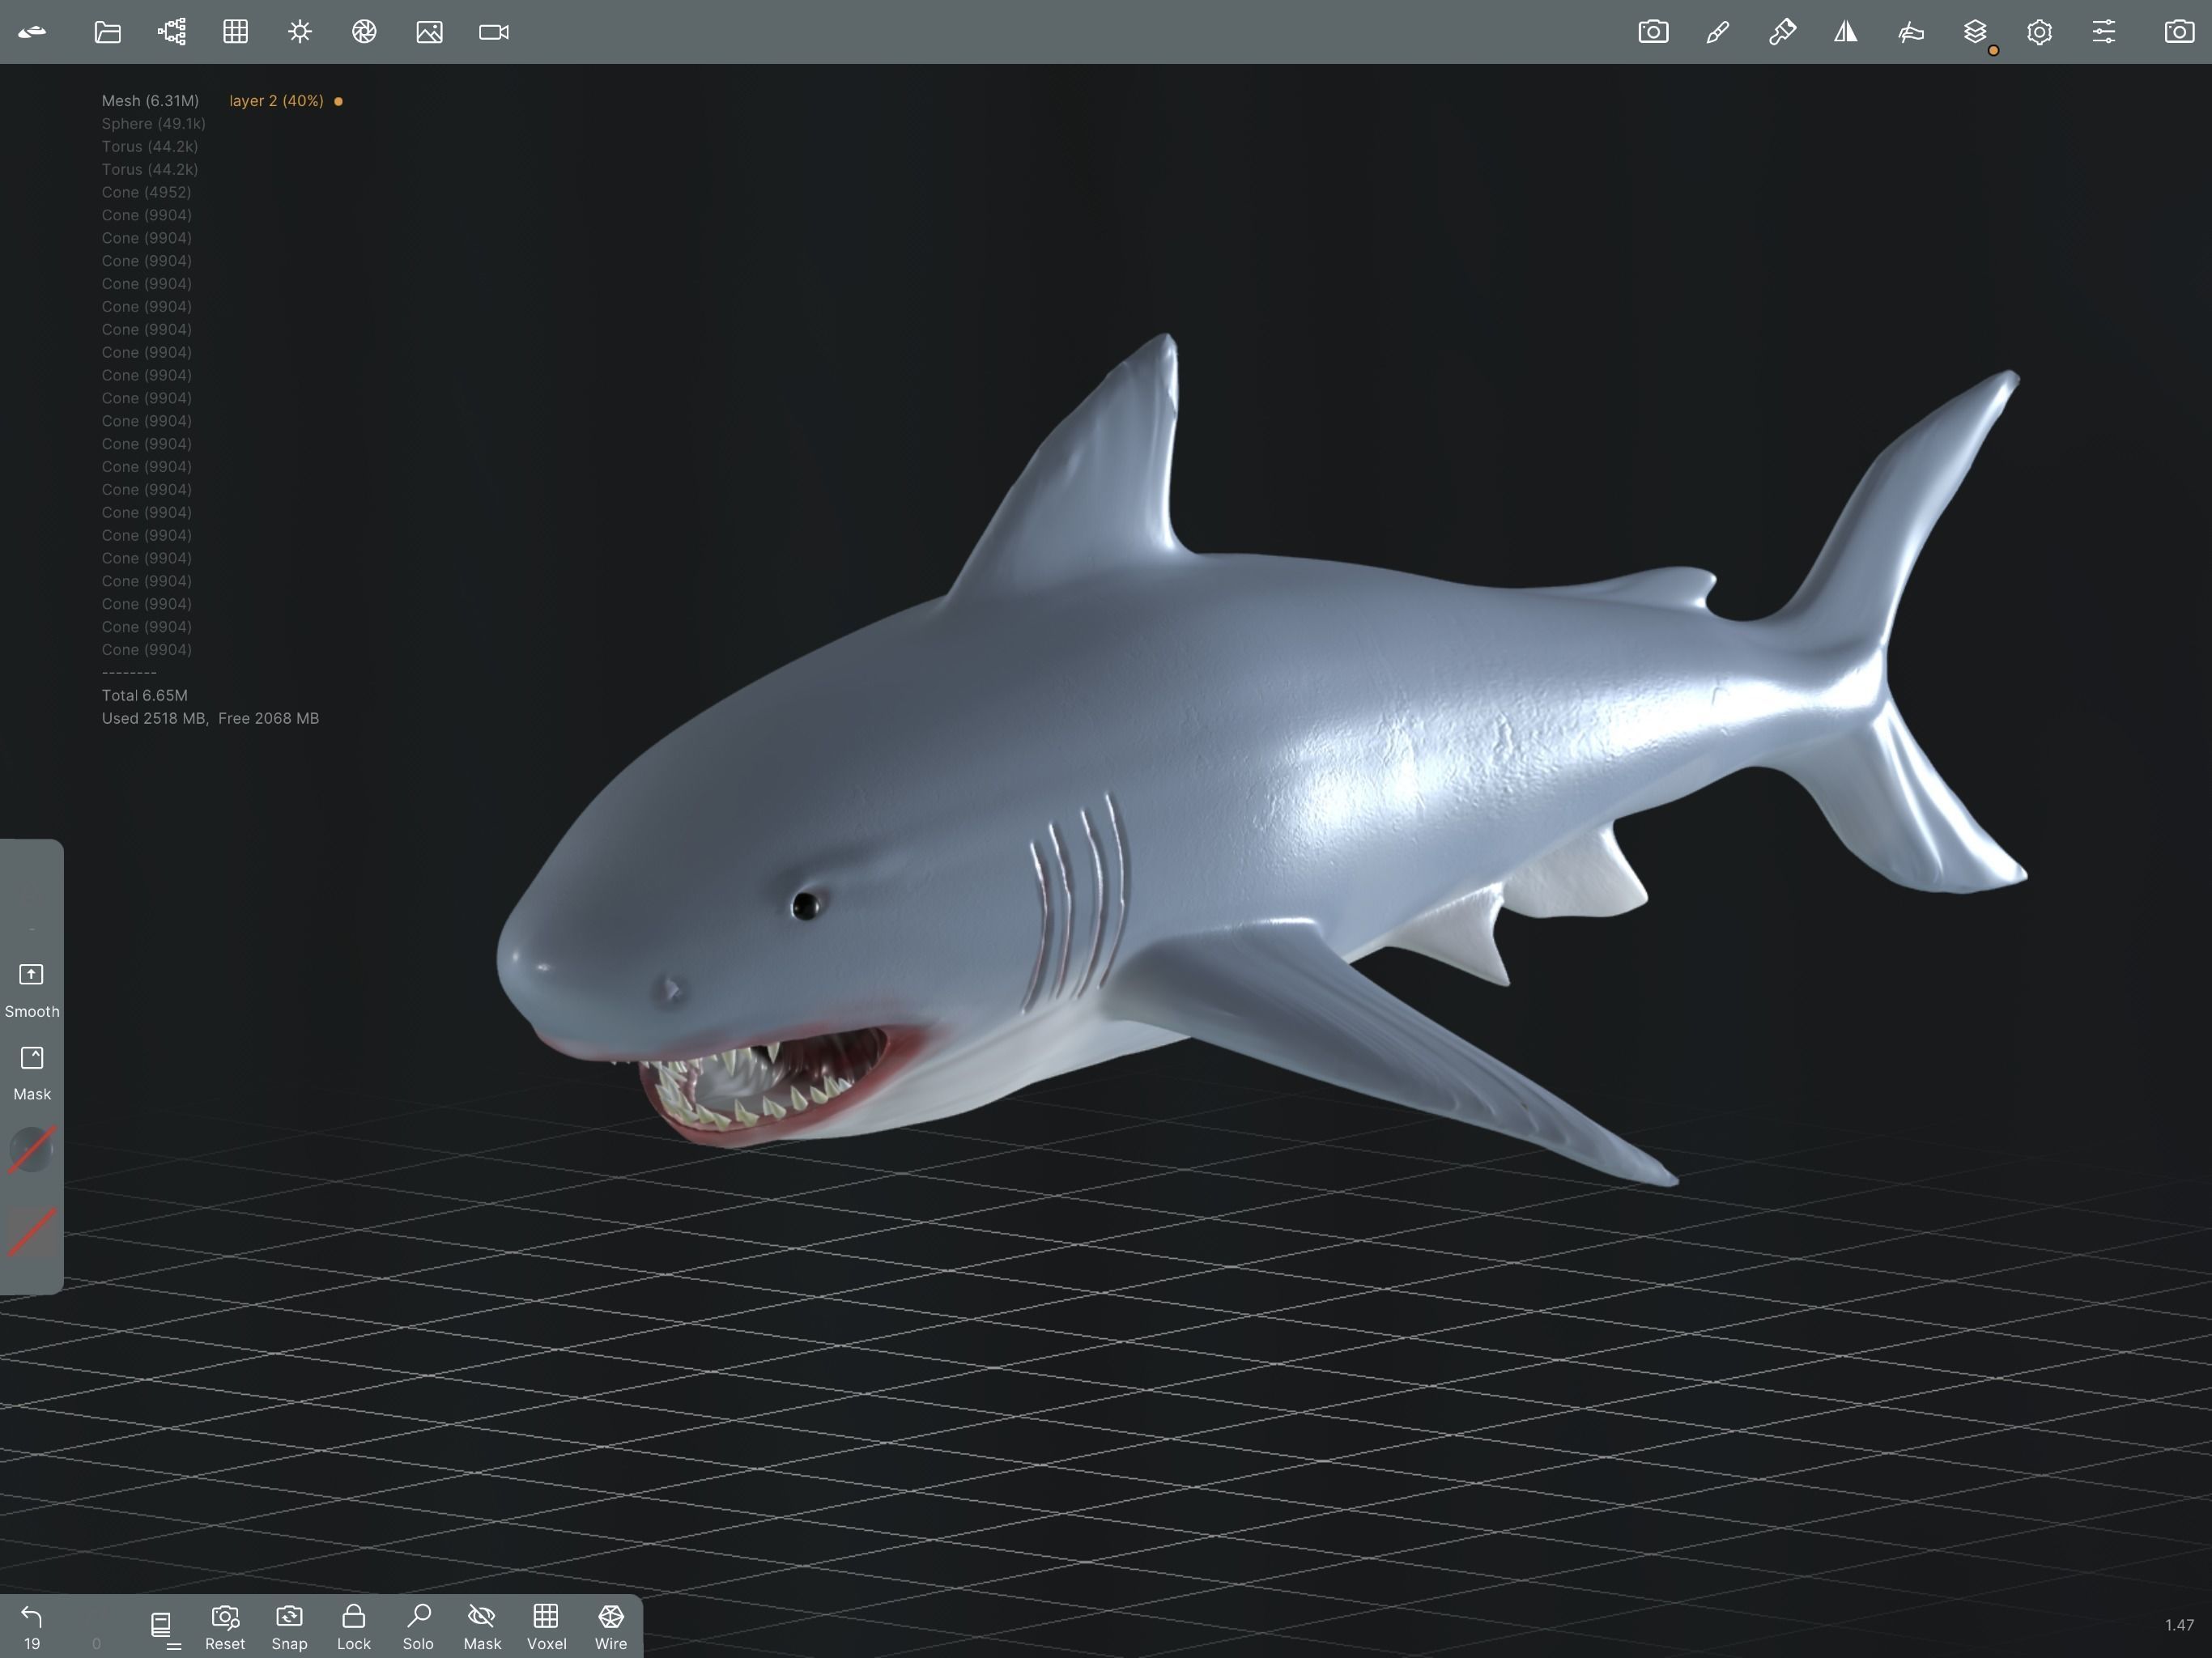The width and height of the screenshot is (2212, 1658).
Task: Open the disabled alpha square swatch
Action: click(32, 1232)
